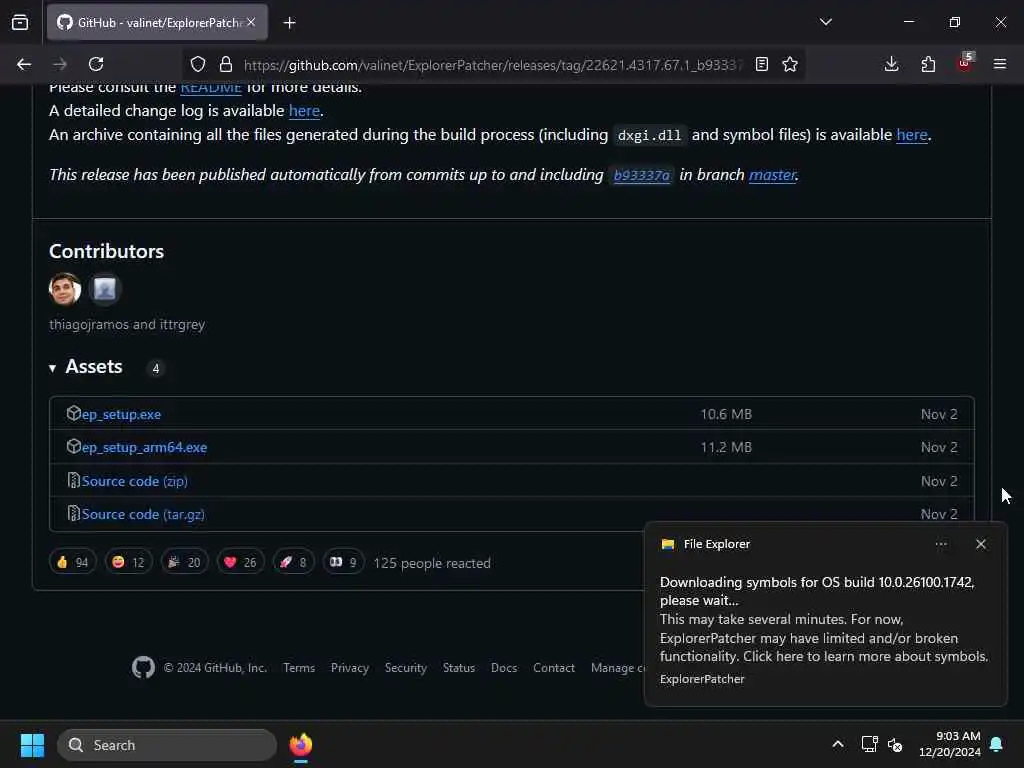Toggle hooray reaction with 20
This screenshot has width=1024, height=768.
coord(185,562)
